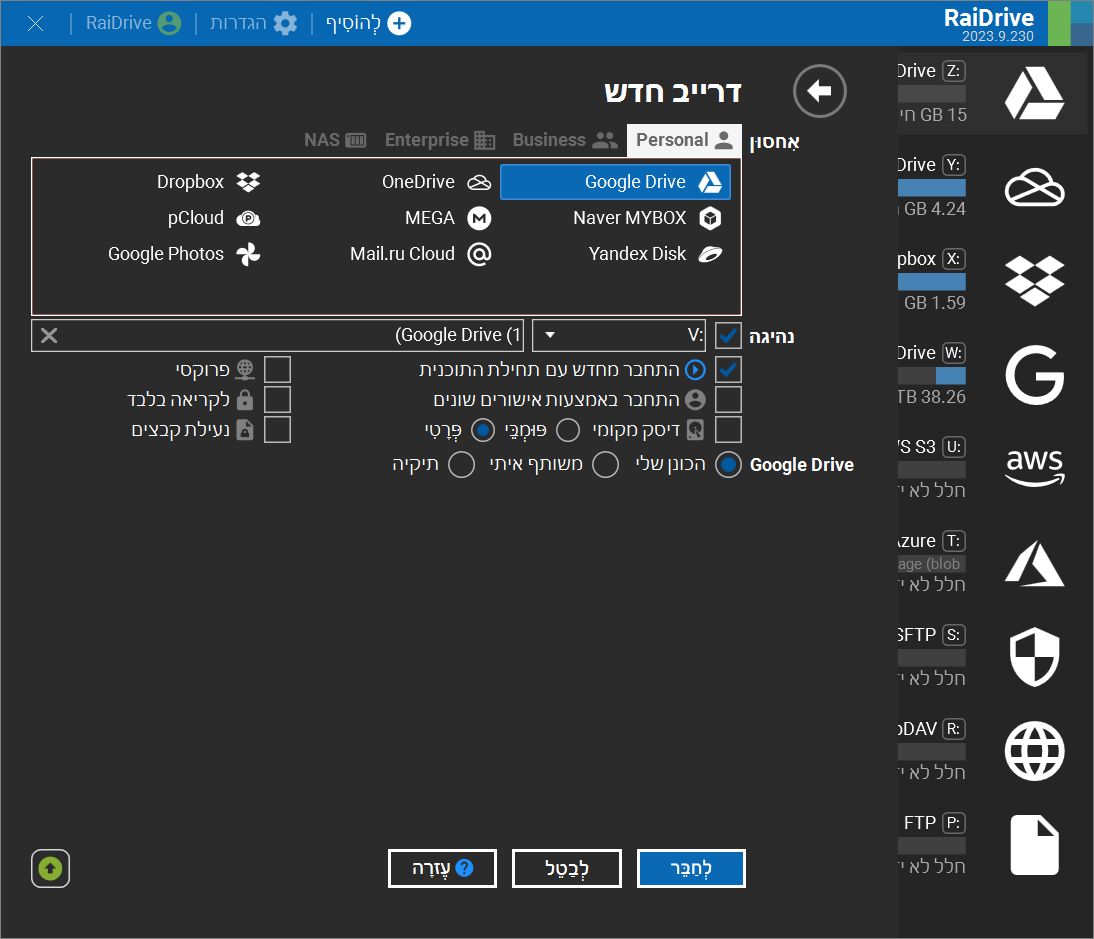
Task: Clear the Google Drive name field
Action: pos(48,336)
